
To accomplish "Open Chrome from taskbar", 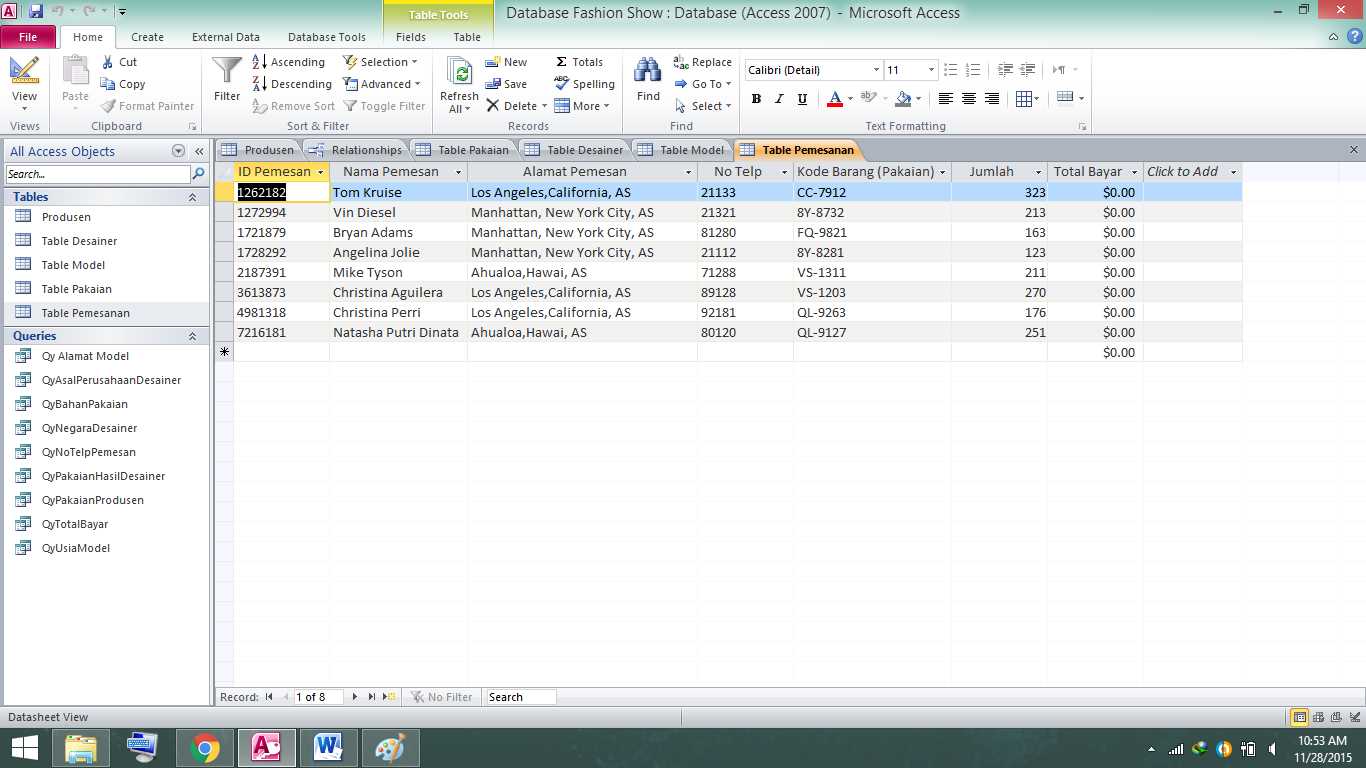I will (x=205, y=748).
